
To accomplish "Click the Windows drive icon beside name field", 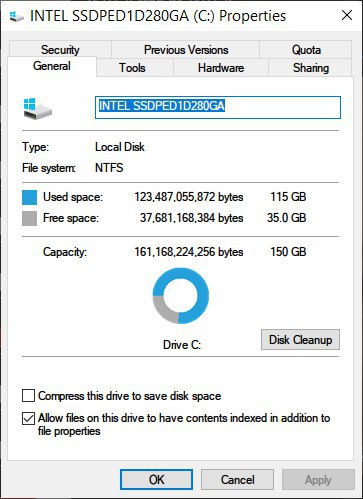I will (x=38, y=108).
